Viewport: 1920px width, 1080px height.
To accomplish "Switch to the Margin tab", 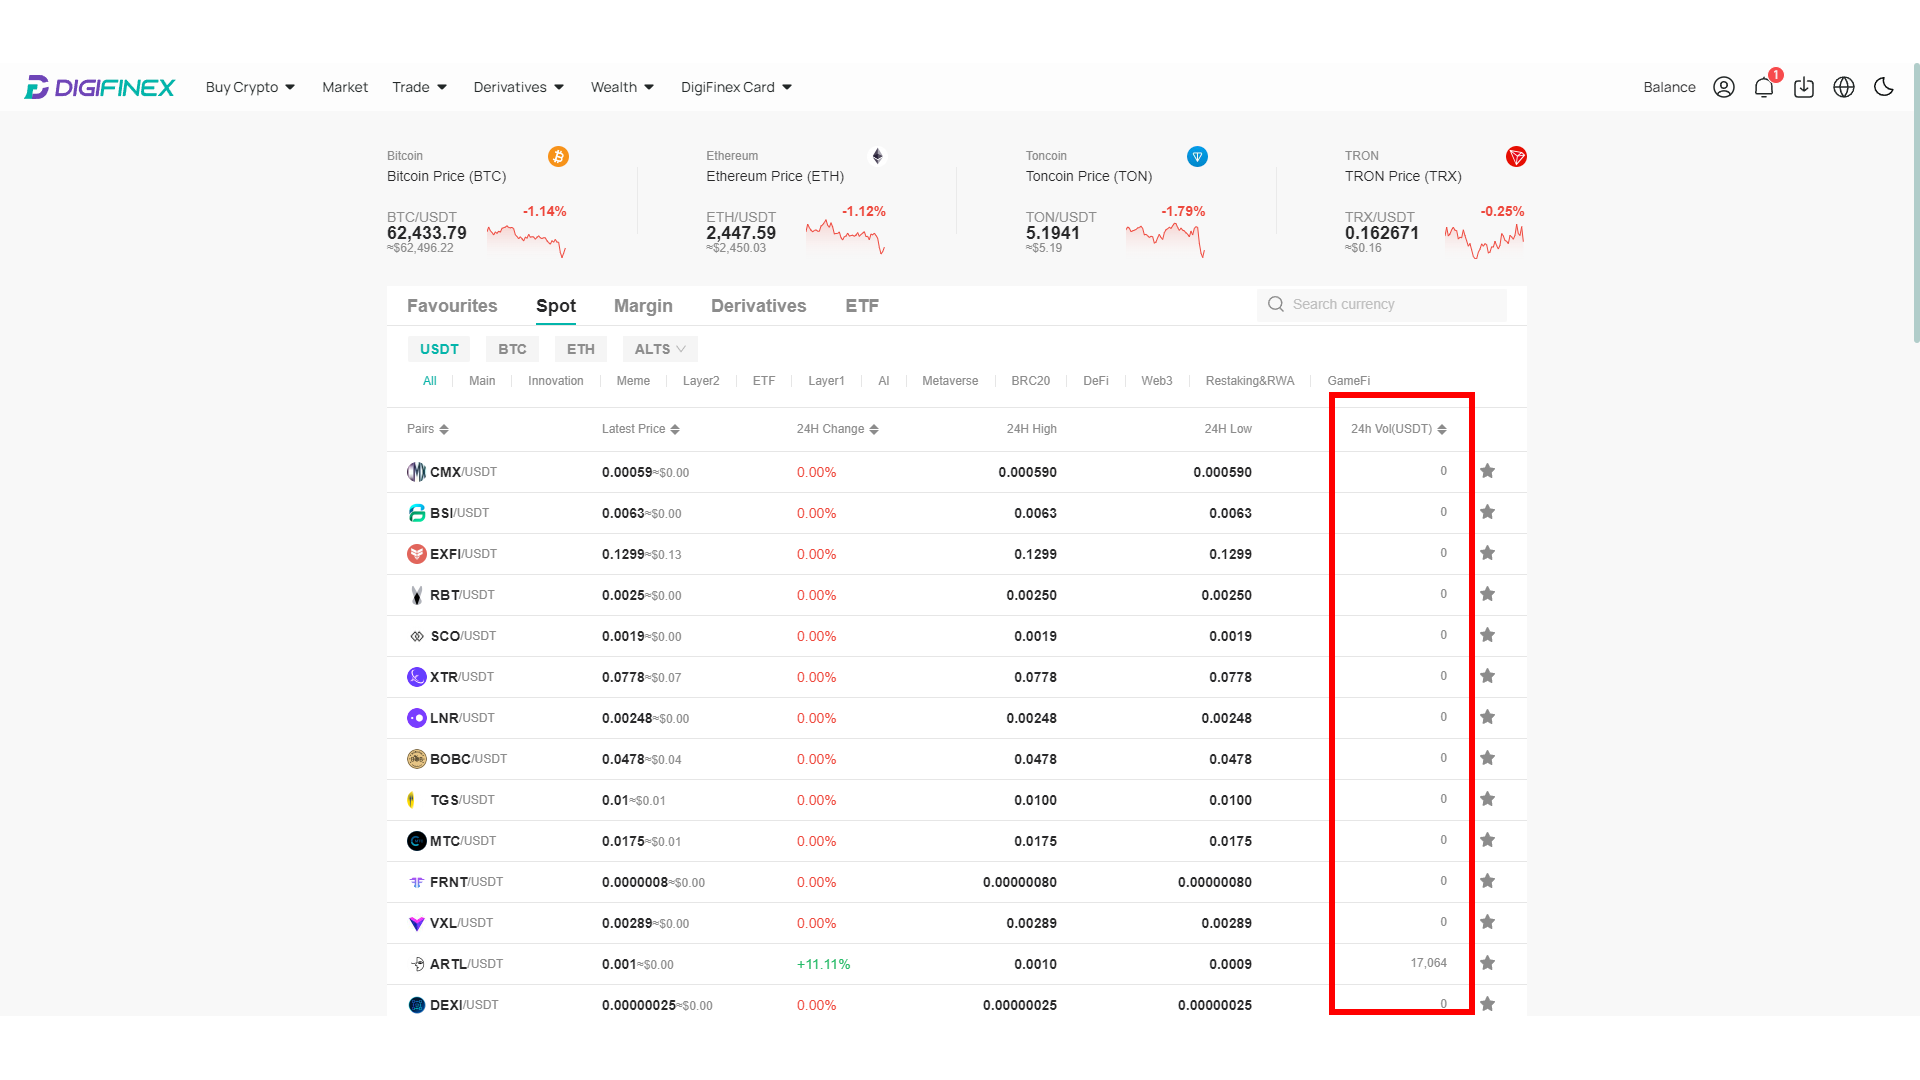I will 643,306.
